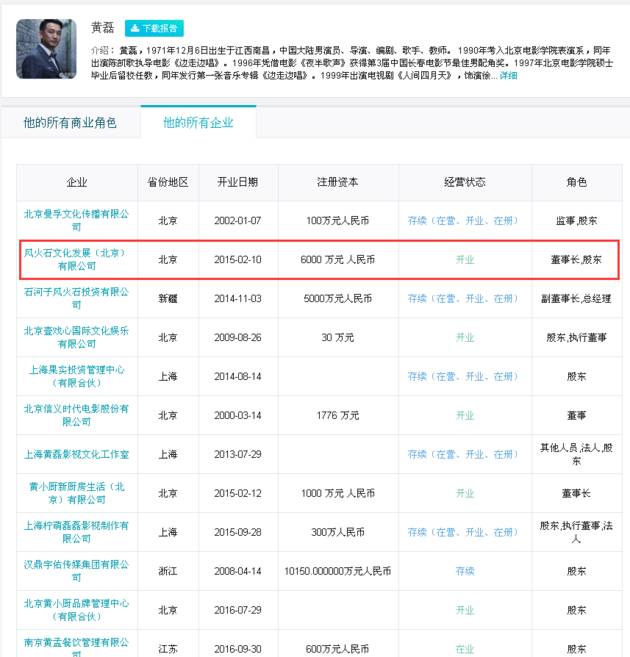
Task: Click the 浙江 province cell
Action: coord(168,571)
